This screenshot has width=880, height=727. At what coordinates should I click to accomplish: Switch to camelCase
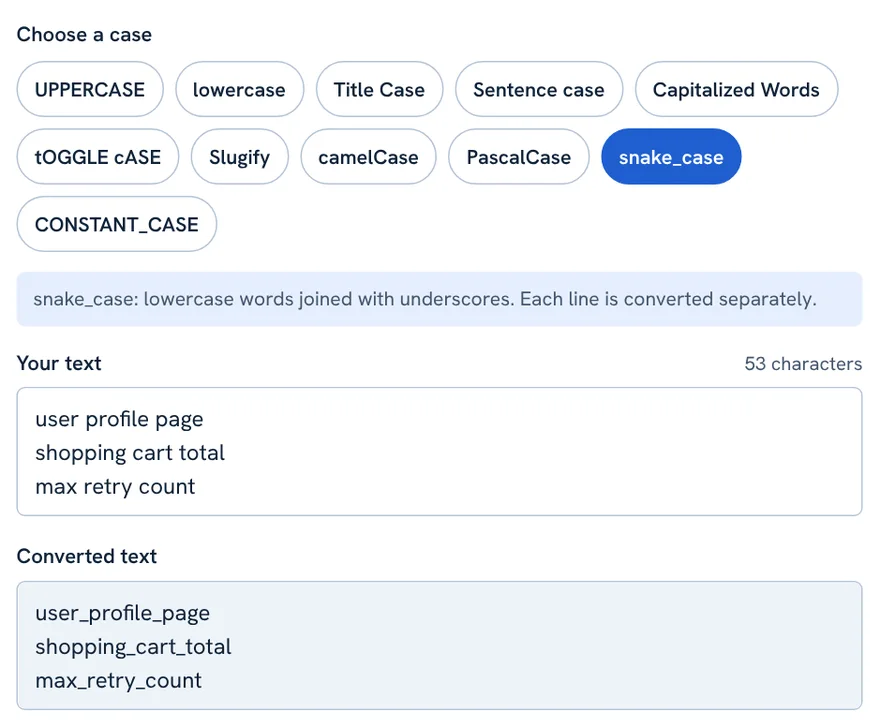pos(368,157)
